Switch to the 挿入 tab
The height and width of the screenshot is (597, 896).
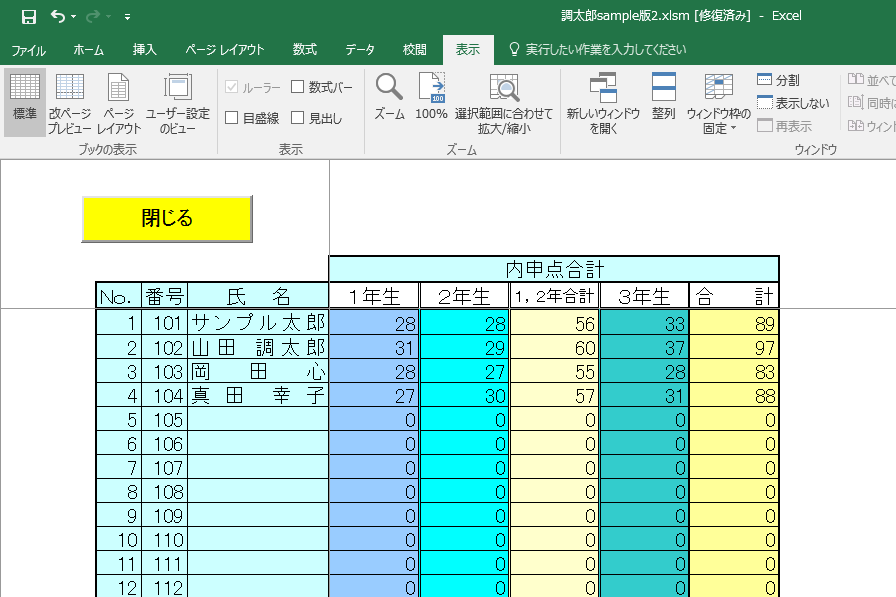coord(145,50)
